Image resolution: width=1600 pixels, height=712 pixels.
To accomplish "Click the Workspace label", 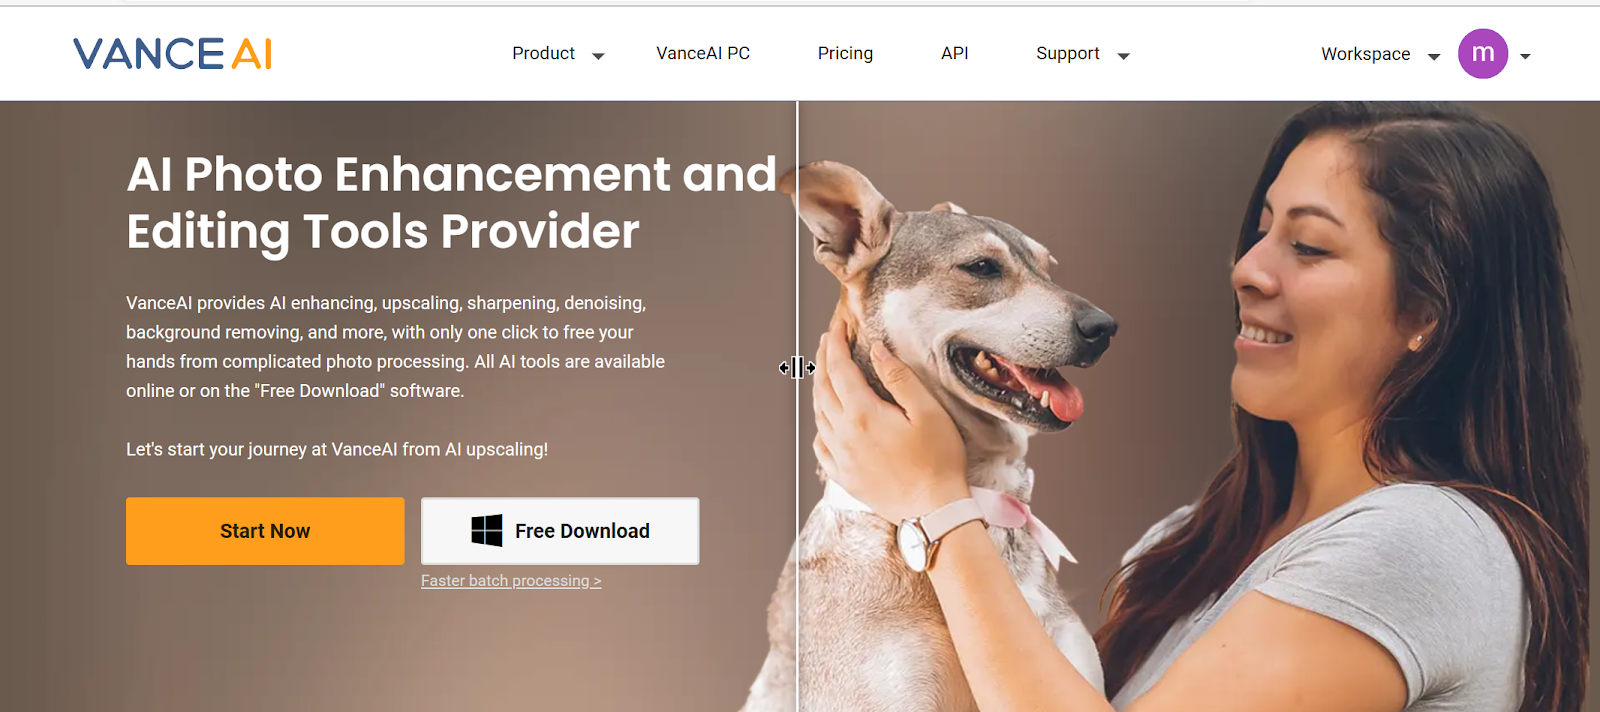I will (x=1365, y=54).
